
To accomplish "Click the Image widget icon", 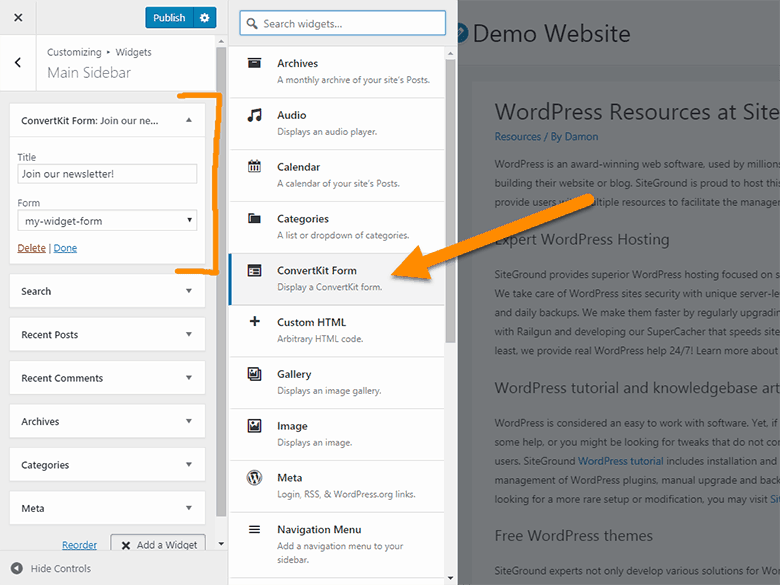I will [x=254, y=426].
